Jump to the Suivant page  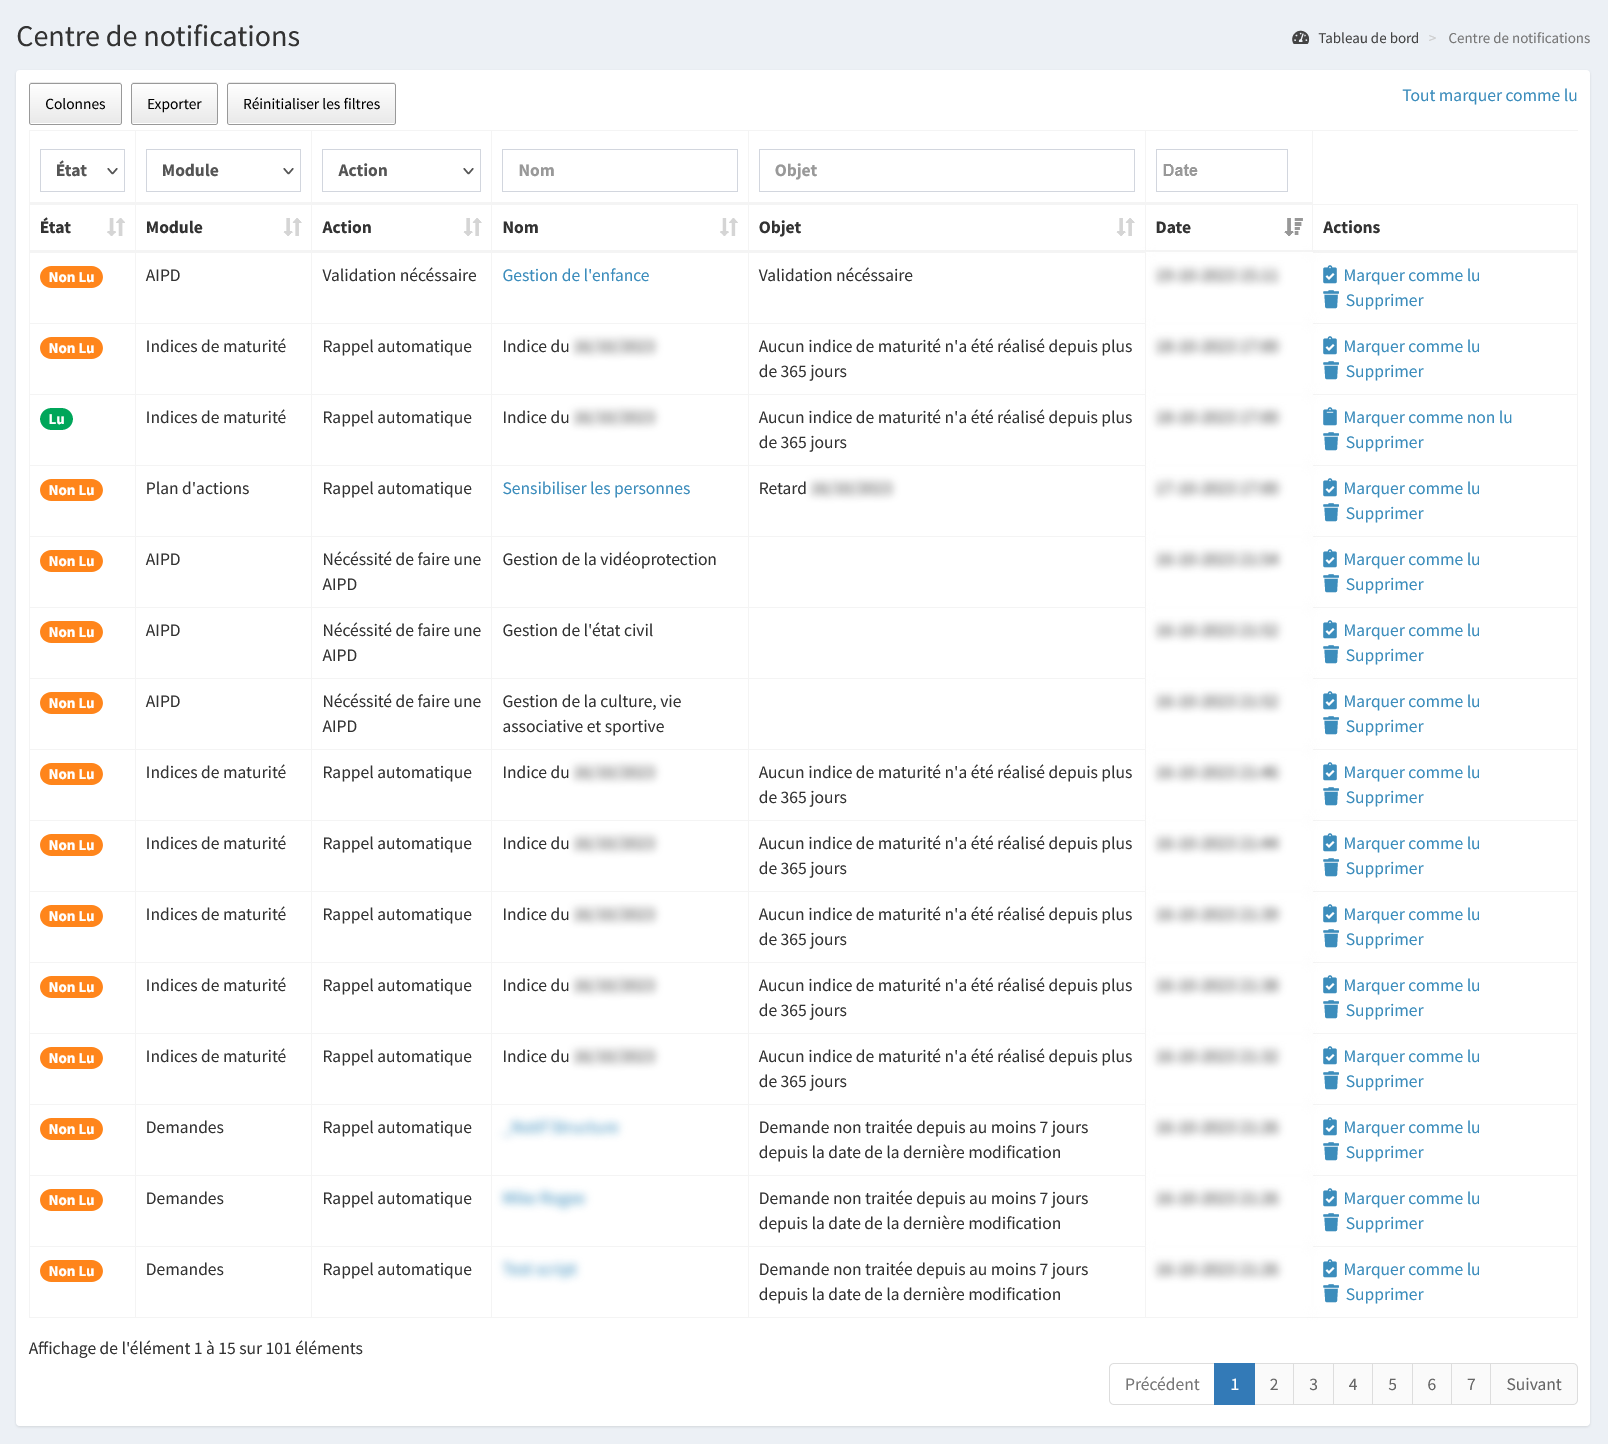coord(1533,1384)
